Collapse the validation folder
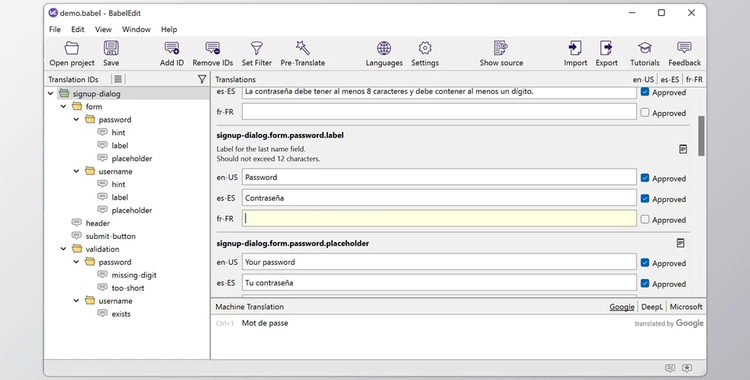This screenshot has width=750, height=380. (64, 248)
